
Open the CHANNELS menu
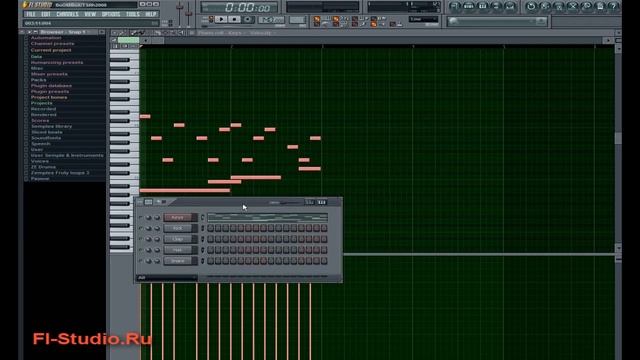pos(67,14)
